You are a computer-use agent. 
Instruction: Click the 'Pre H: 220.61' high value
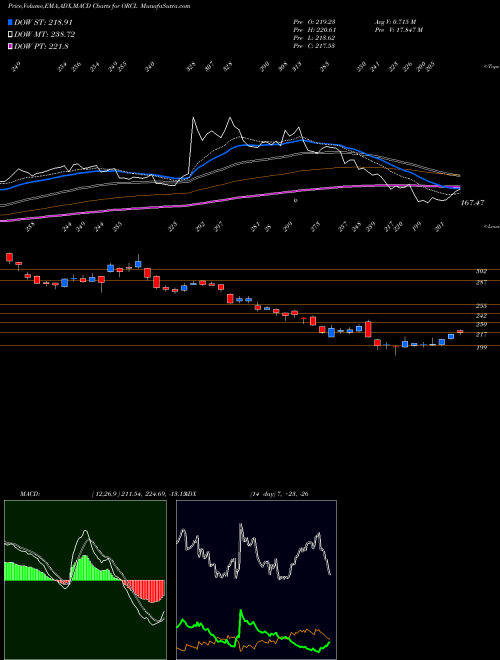[x=314, y=29]
